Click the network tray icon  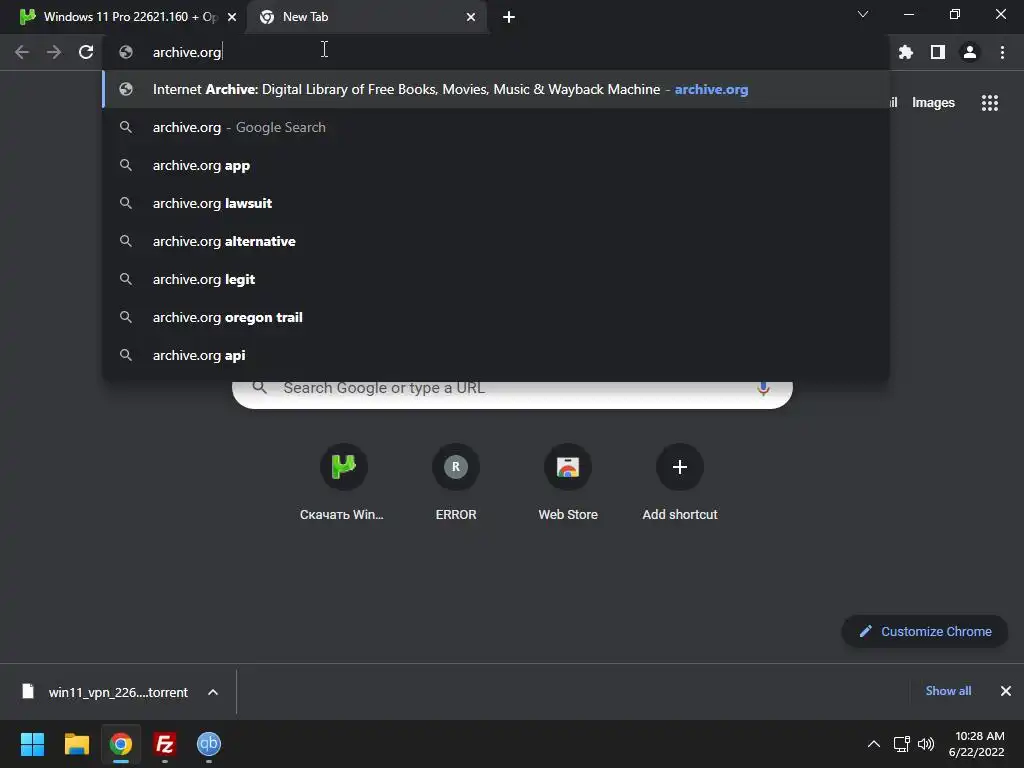902,744
